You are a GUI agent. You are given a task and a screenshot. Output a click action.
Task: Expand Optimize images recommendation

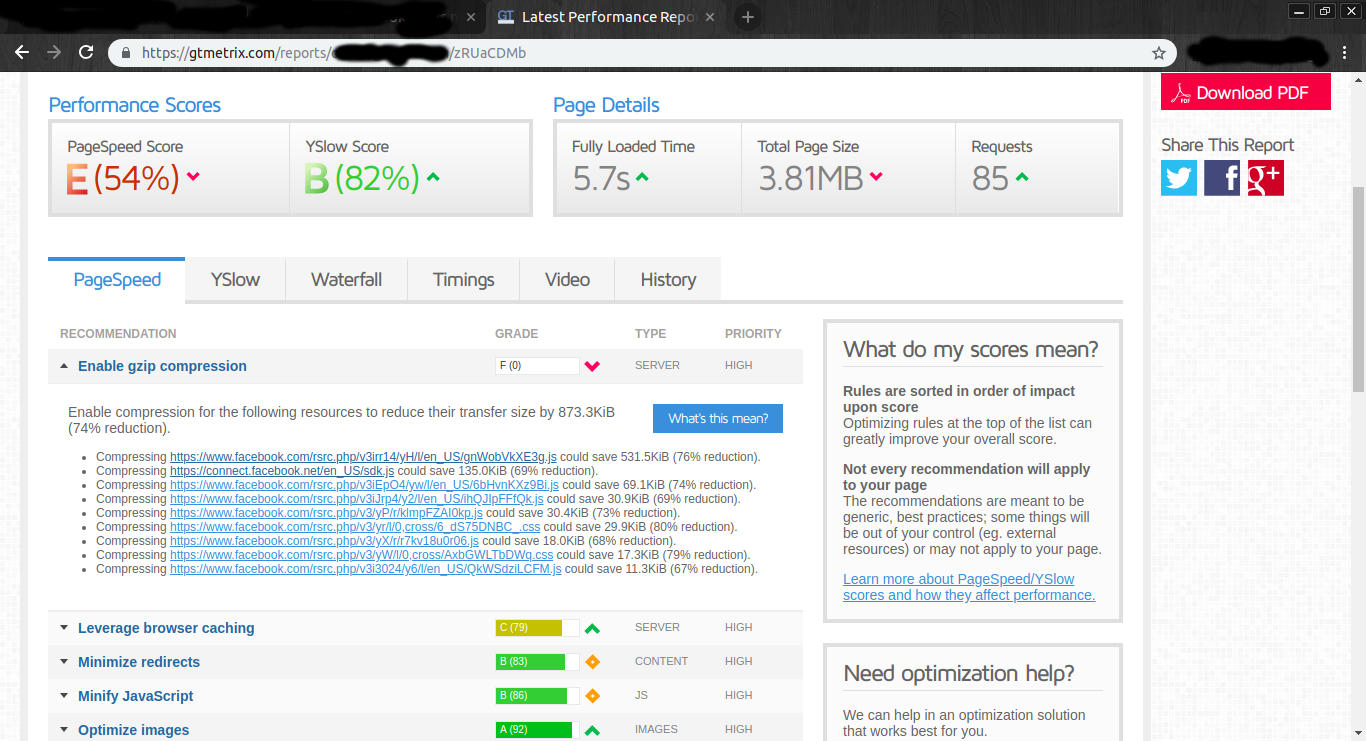[64, 730]
